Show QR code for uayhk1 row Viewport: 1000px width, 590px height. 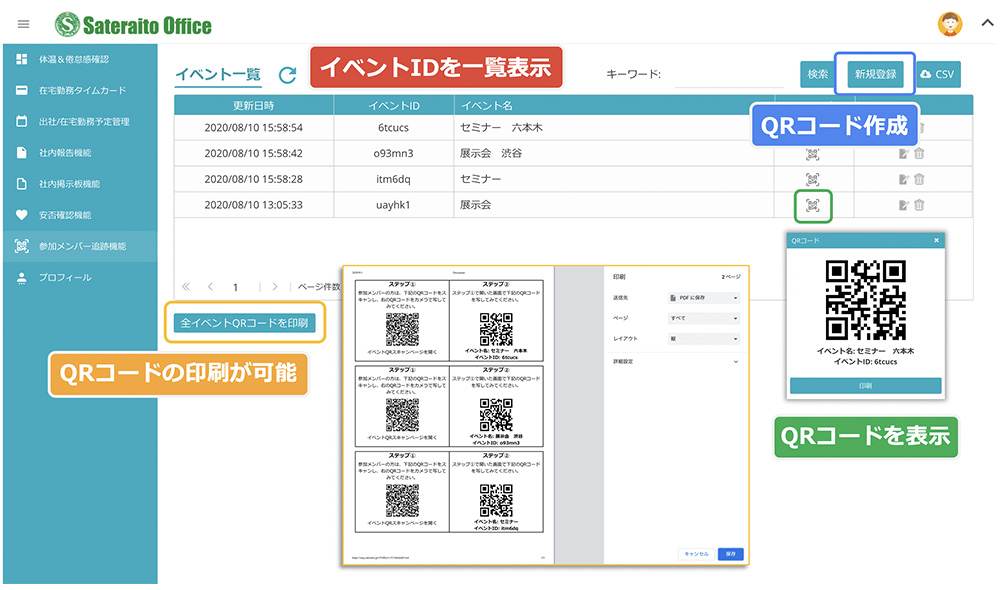click(812, 205)
